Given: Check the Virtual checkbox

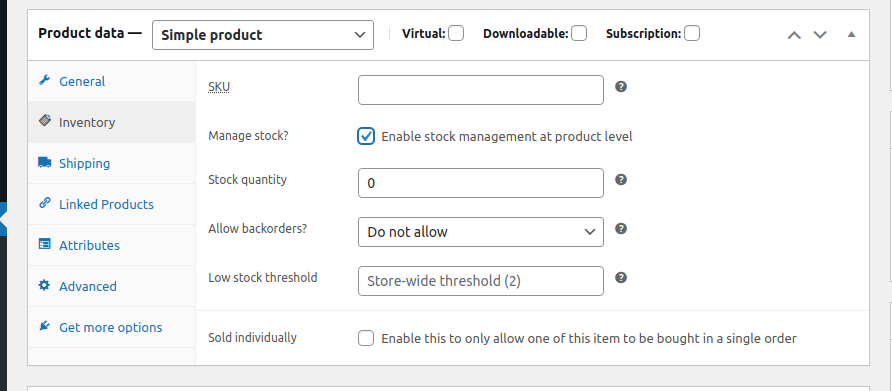Looking at the screenshot, I should [456, 34].
